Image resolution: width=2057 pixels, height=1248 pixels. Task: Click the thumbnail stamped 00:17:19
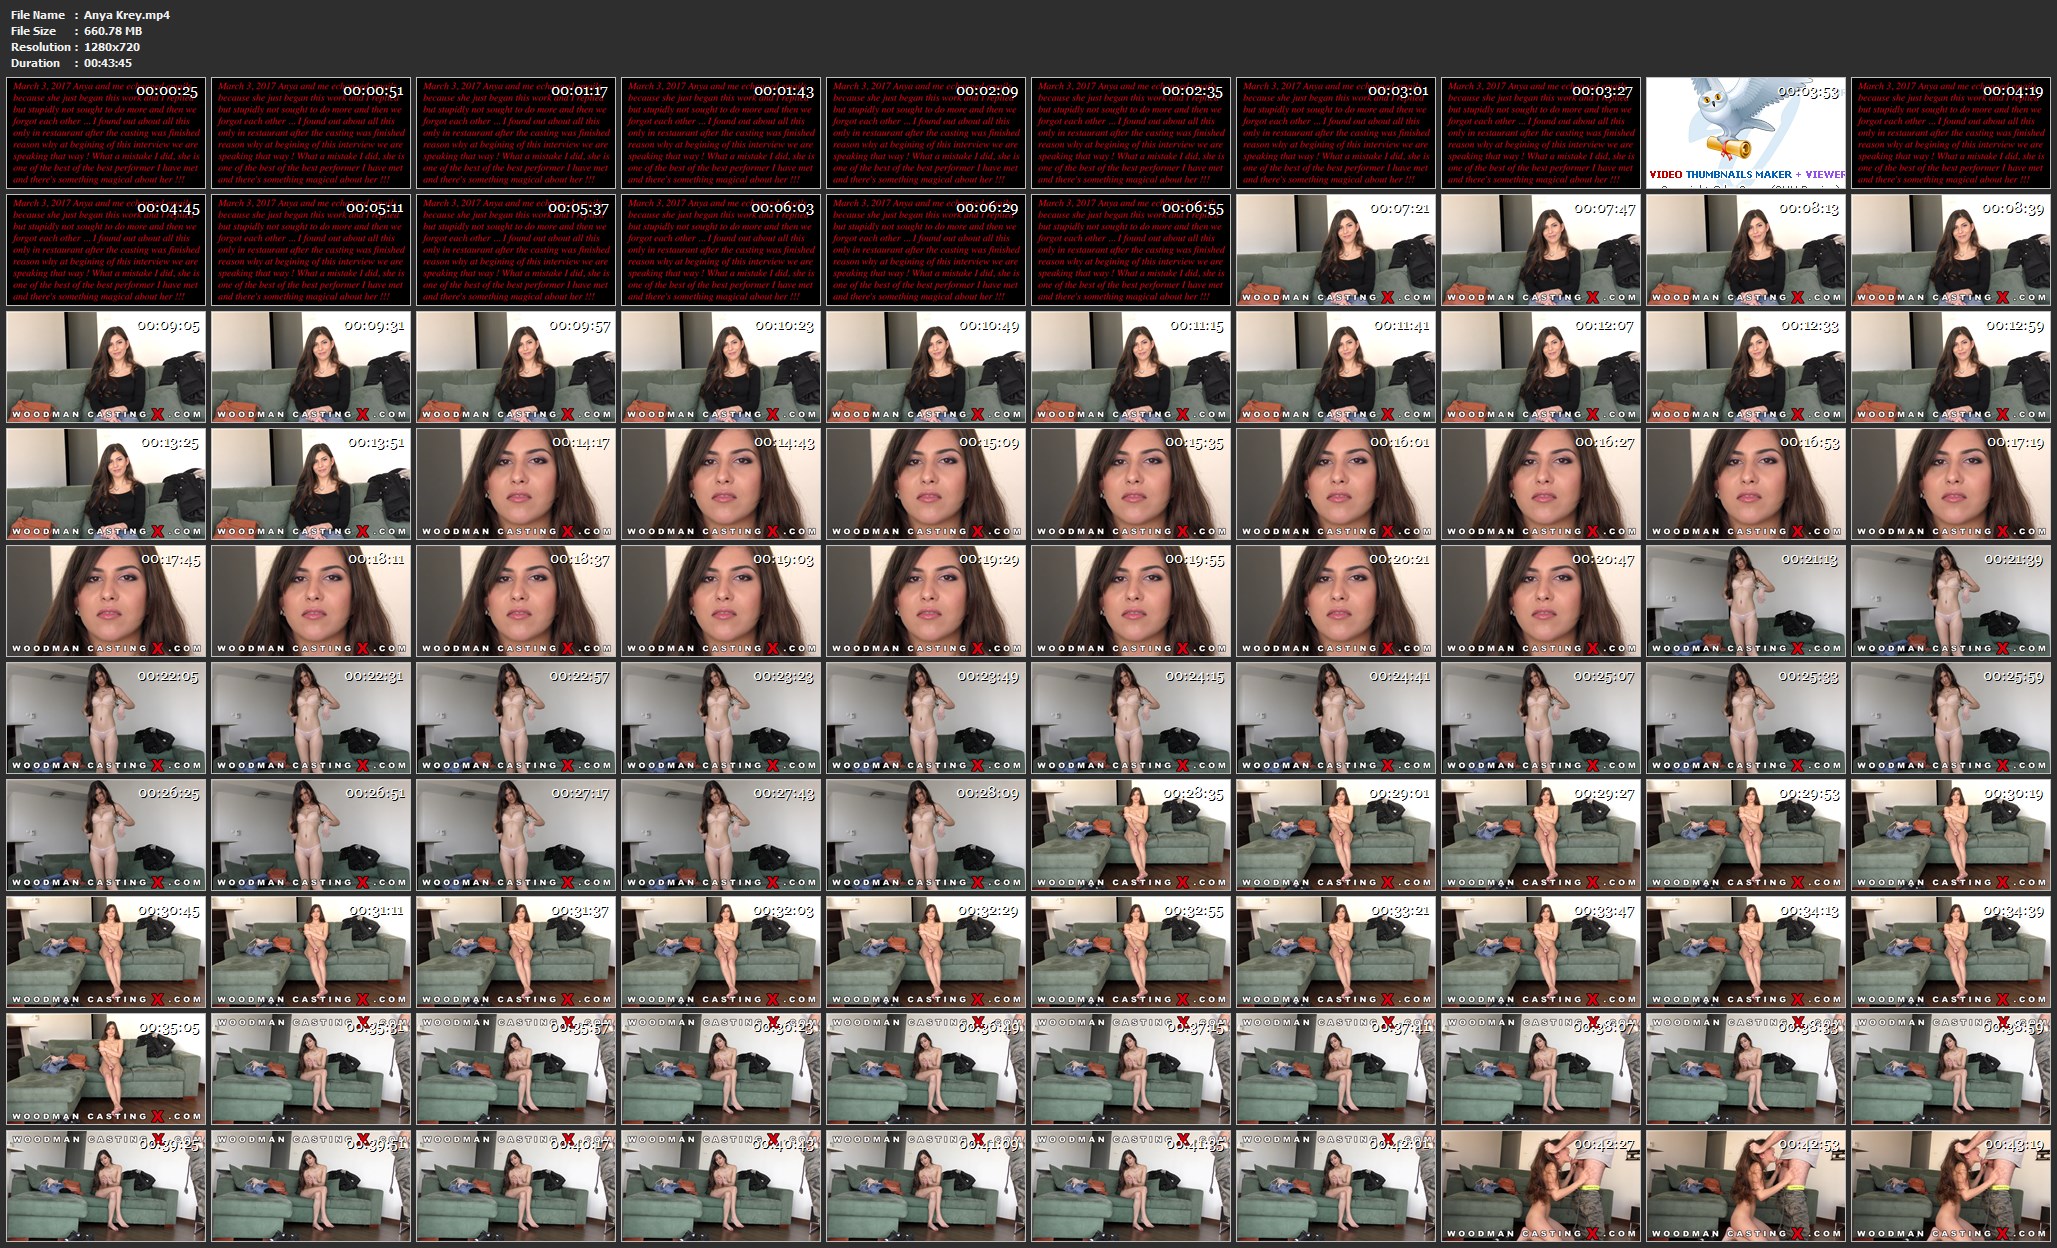pyautogui.click(x=1950, y=484)
